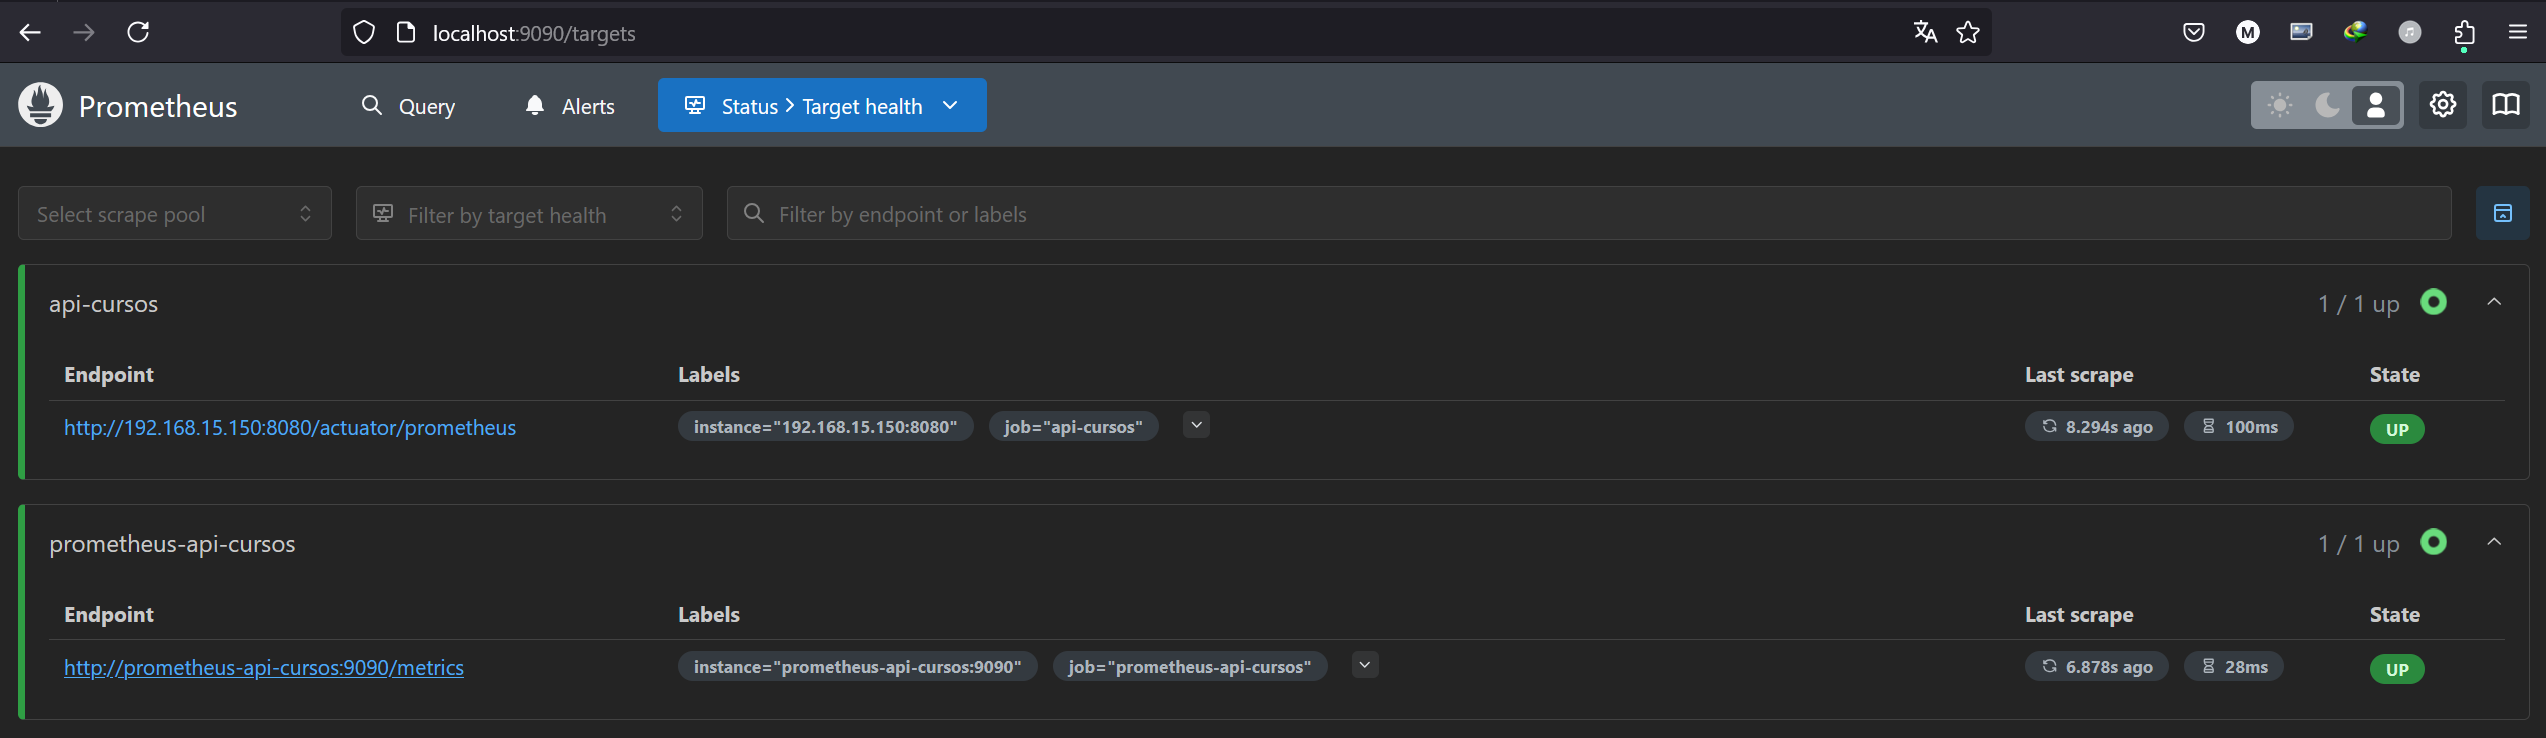Go back with the browser back arrow

pos(30,33)
